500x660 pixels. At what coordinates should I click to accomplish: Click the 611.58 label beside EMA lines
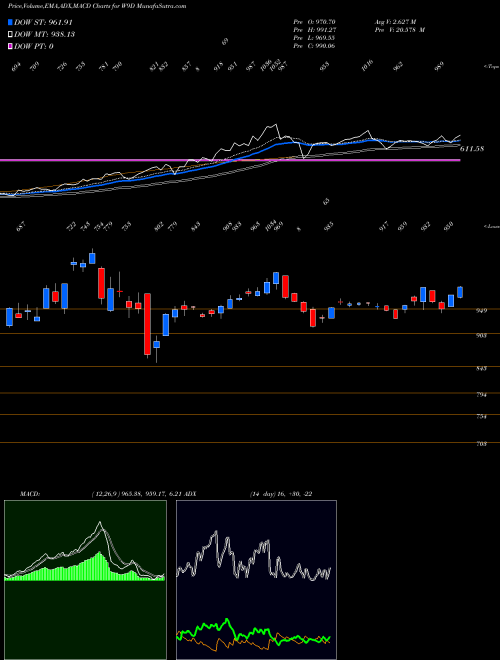pyautogui.click(x=472, y=149)
